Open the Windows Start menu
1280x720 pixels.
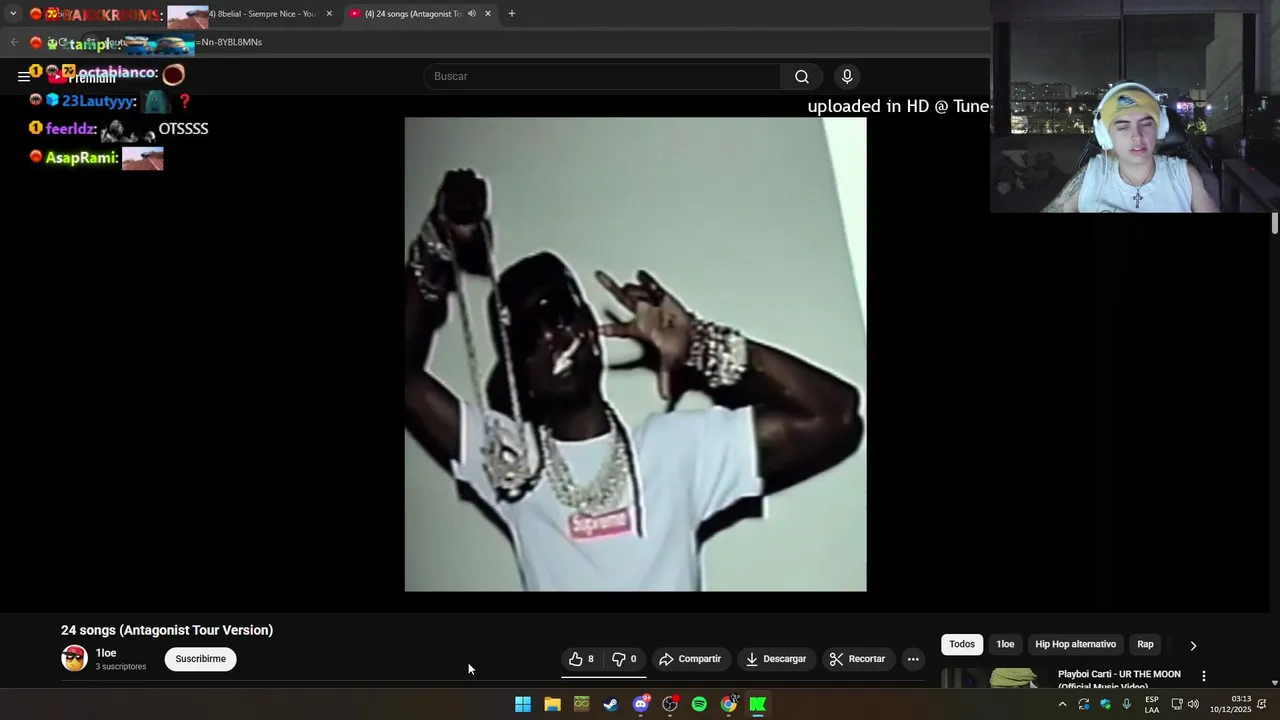click(x=523, y=704)
